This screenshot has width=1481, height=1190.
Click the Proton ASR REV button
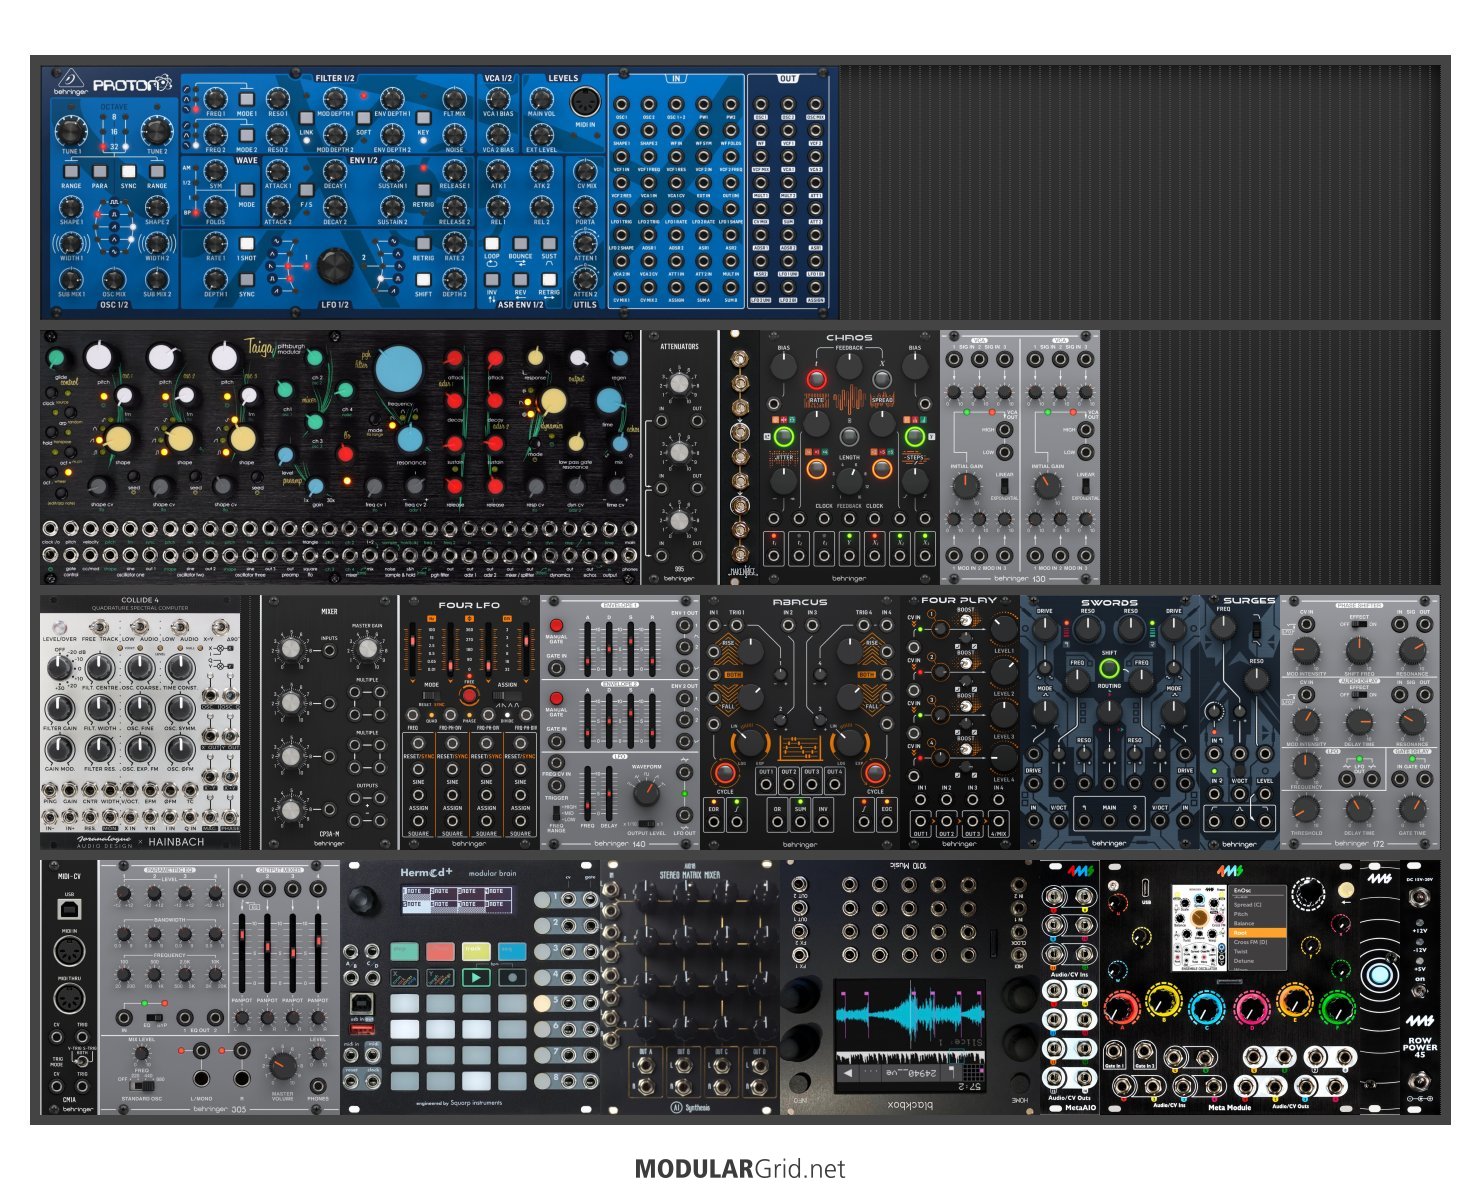point(520,280)
